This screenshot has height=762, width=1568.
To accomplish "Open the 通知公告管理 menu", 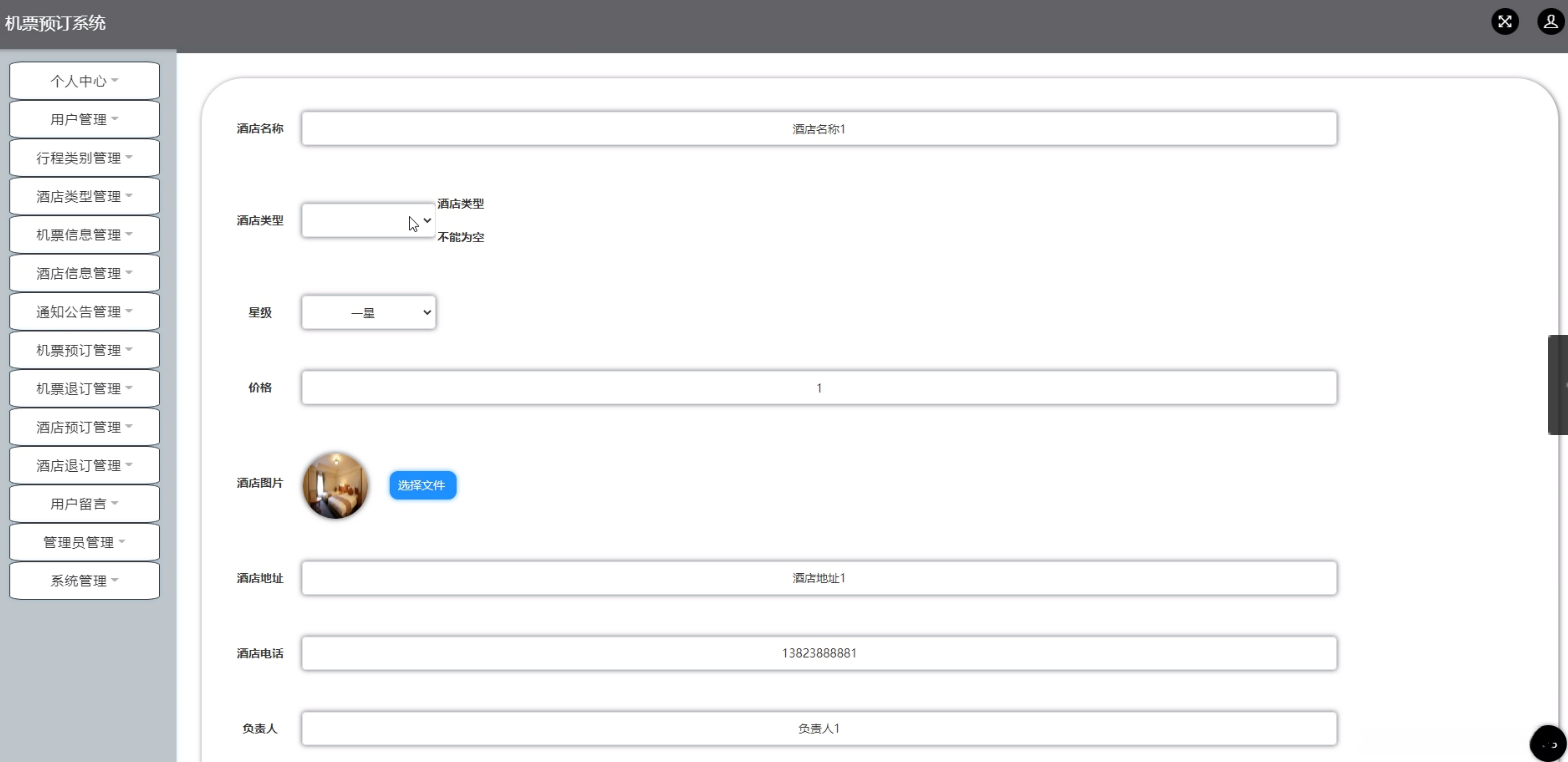I will pos(84,312).
